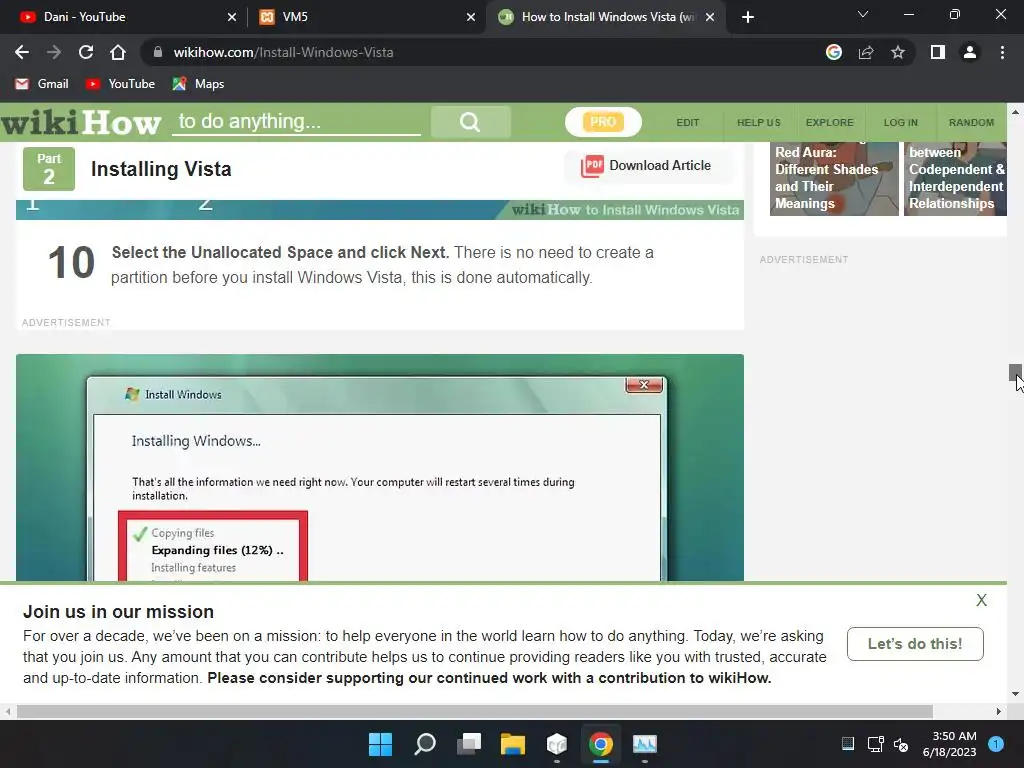
Task: Focus the wikiHow search field
Action: click(296, 122)
